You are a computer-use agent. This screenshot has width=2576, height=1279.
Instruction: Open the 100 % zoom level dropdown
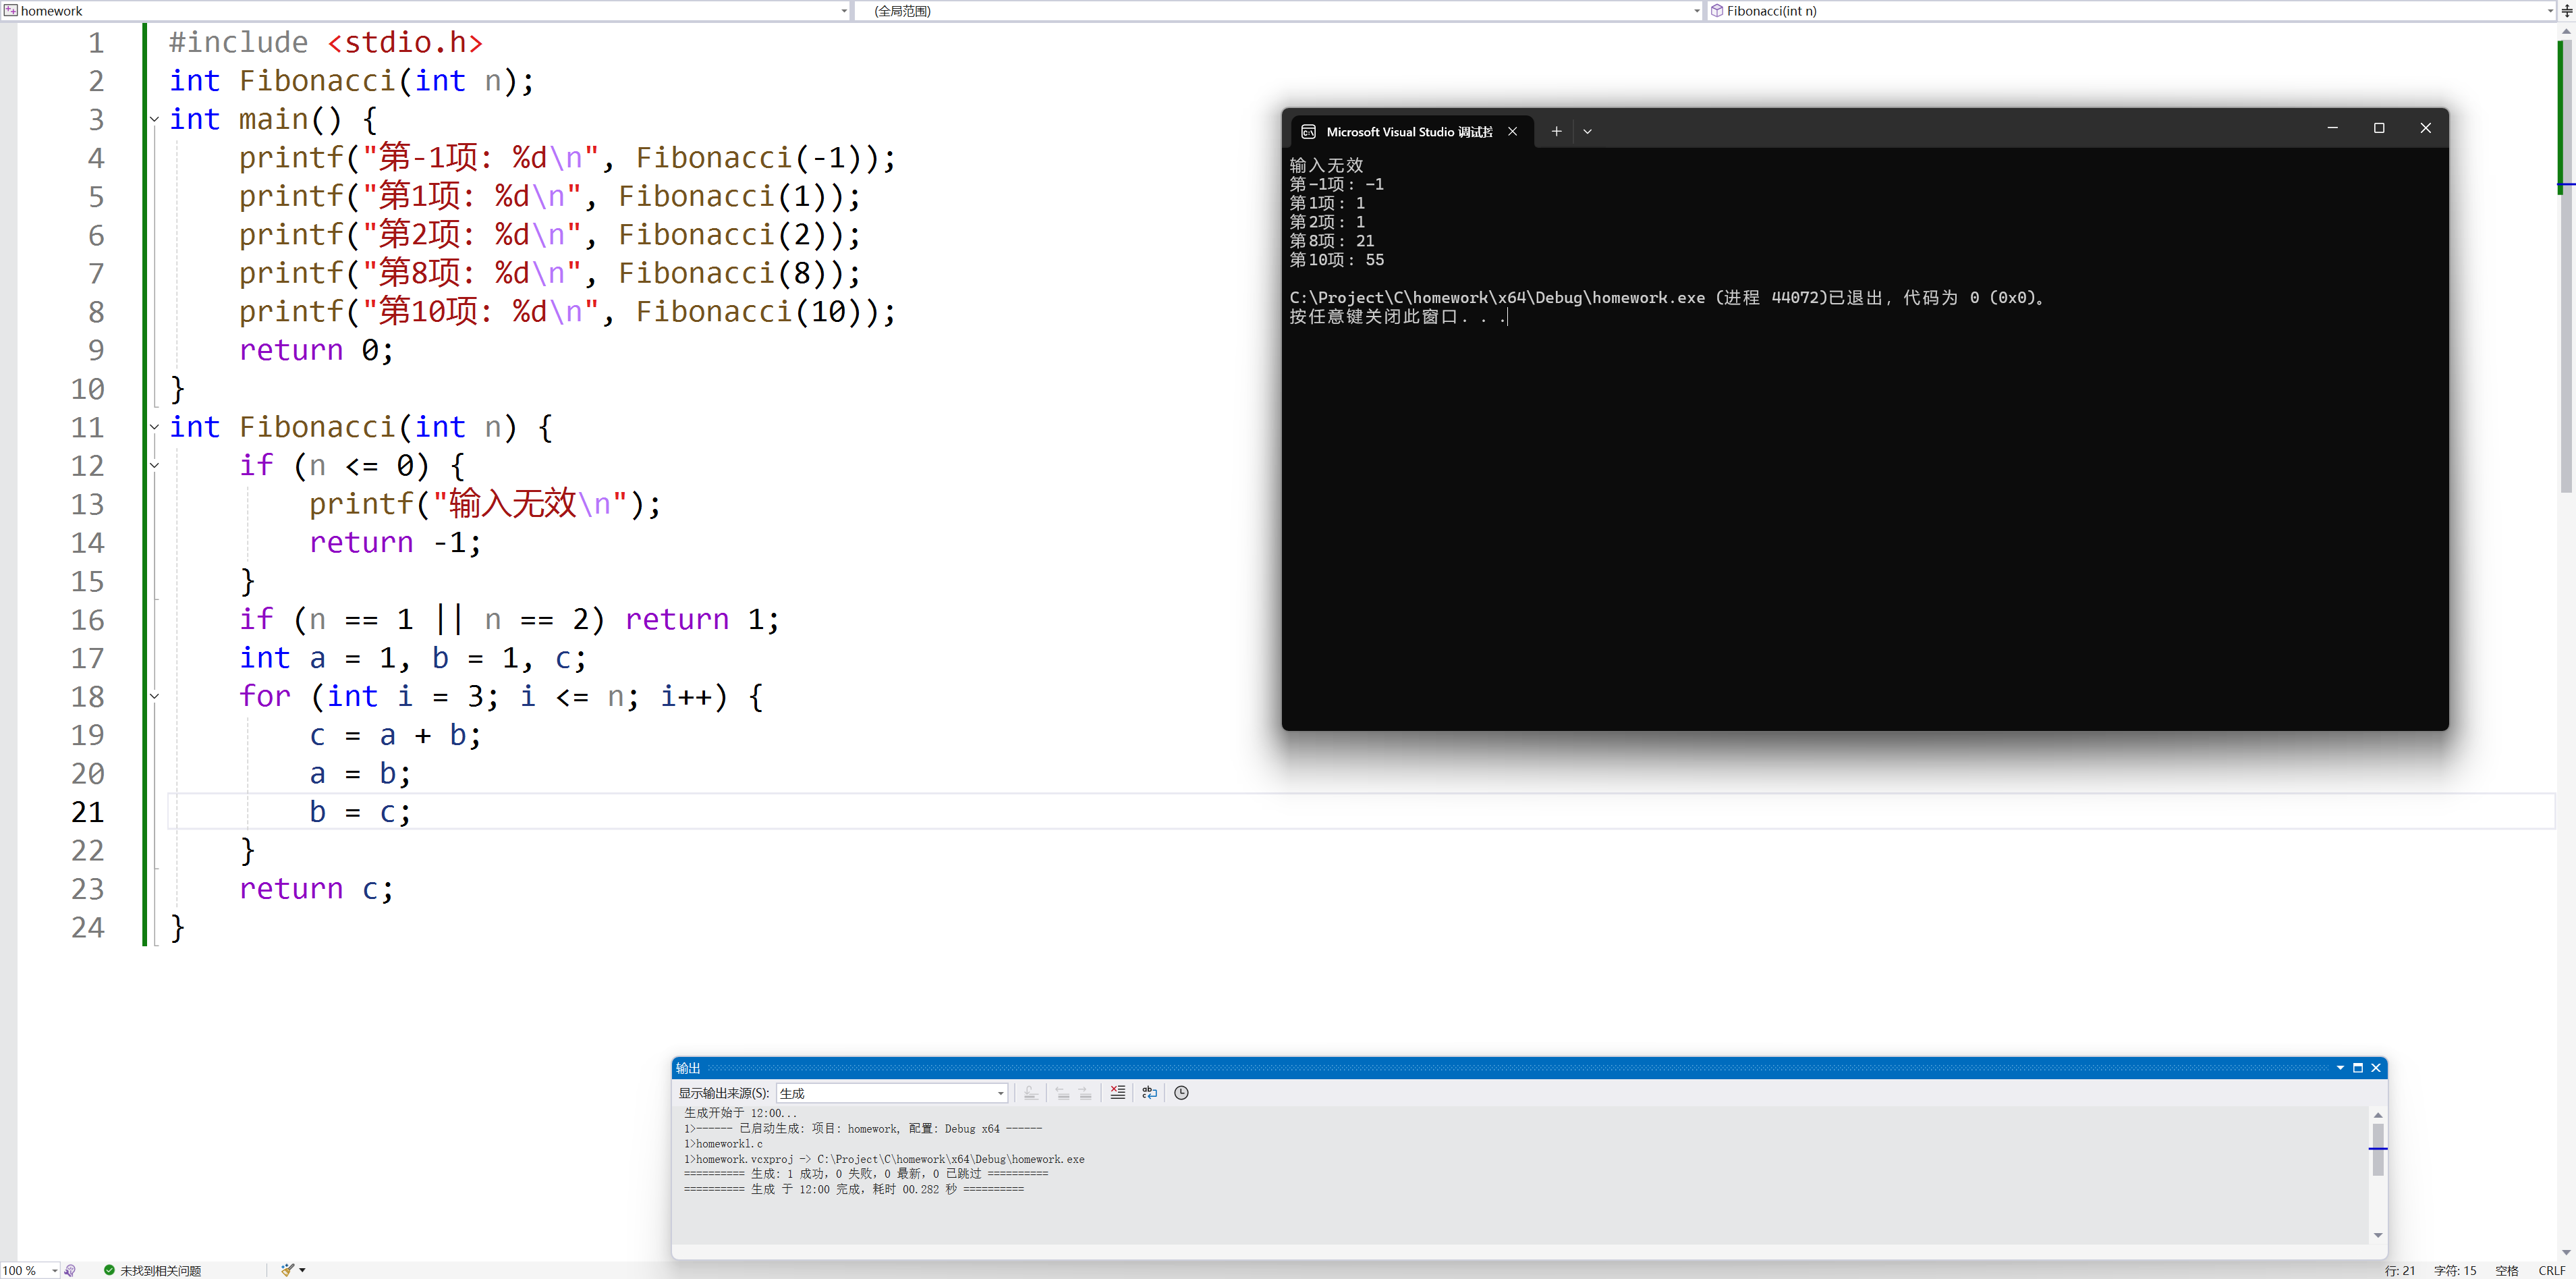(x=54, y=1270)
